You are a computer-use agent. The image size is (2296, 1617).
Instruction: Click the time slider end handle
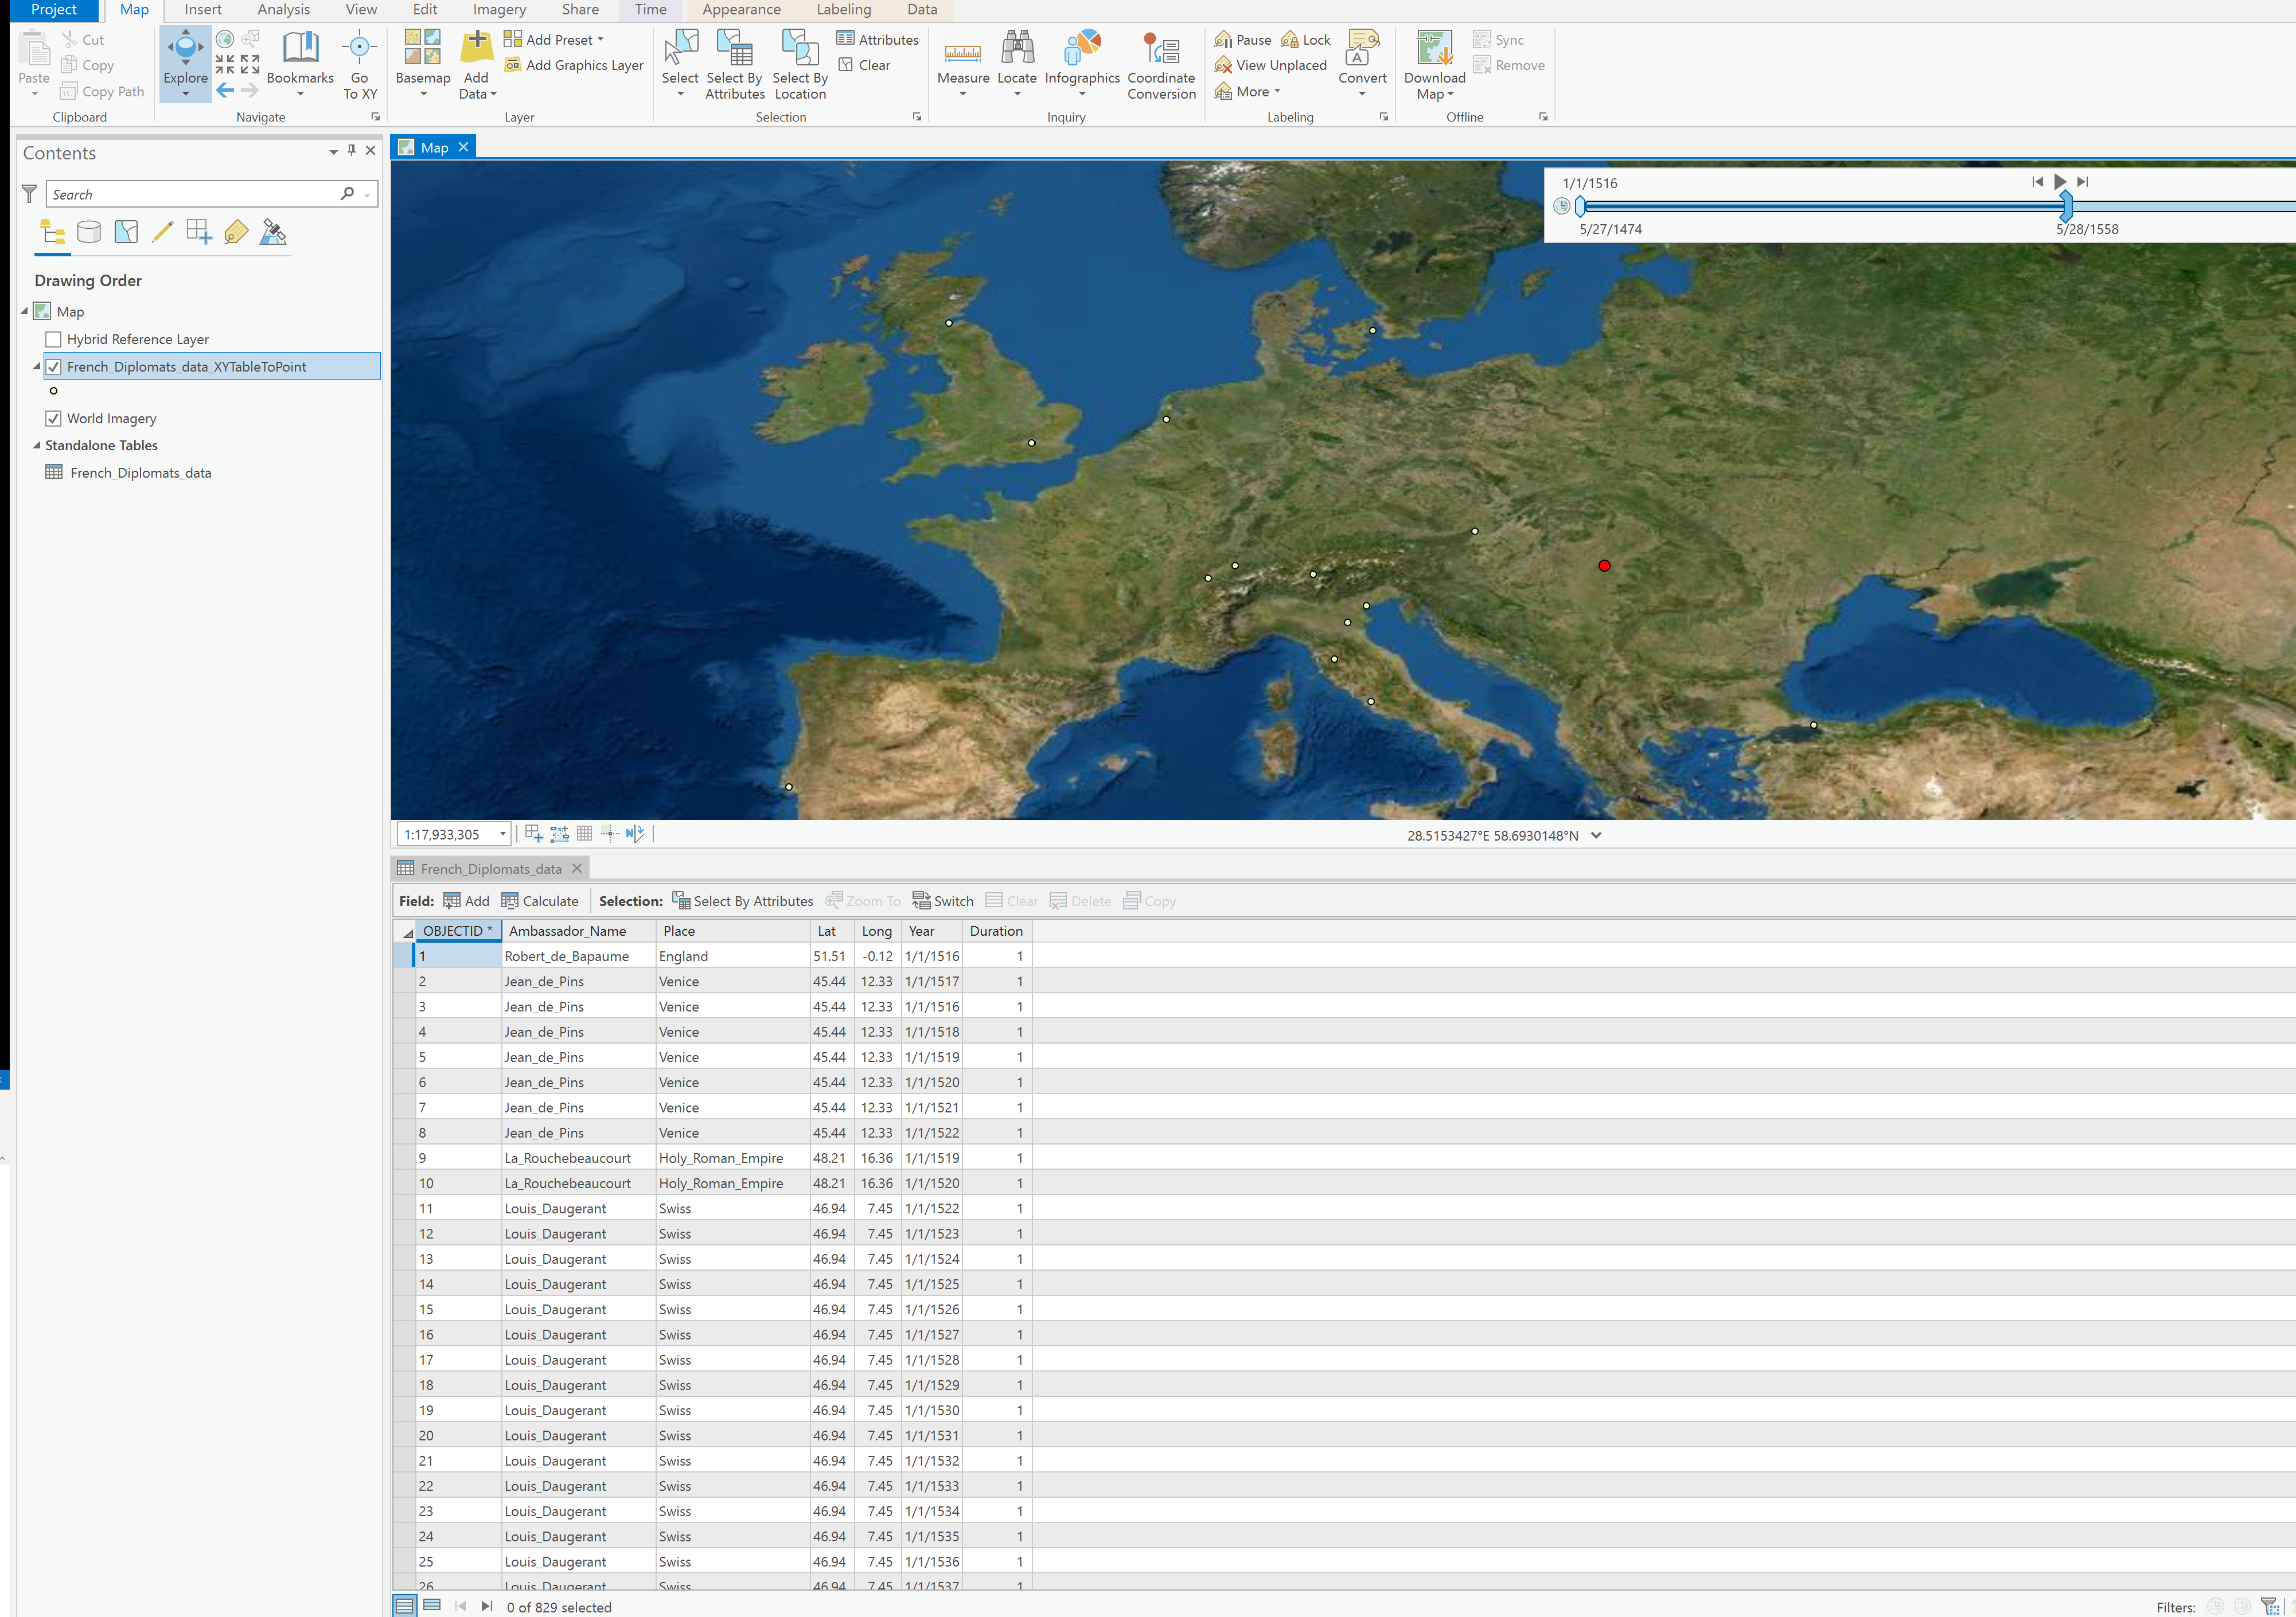pos(2066,206)
